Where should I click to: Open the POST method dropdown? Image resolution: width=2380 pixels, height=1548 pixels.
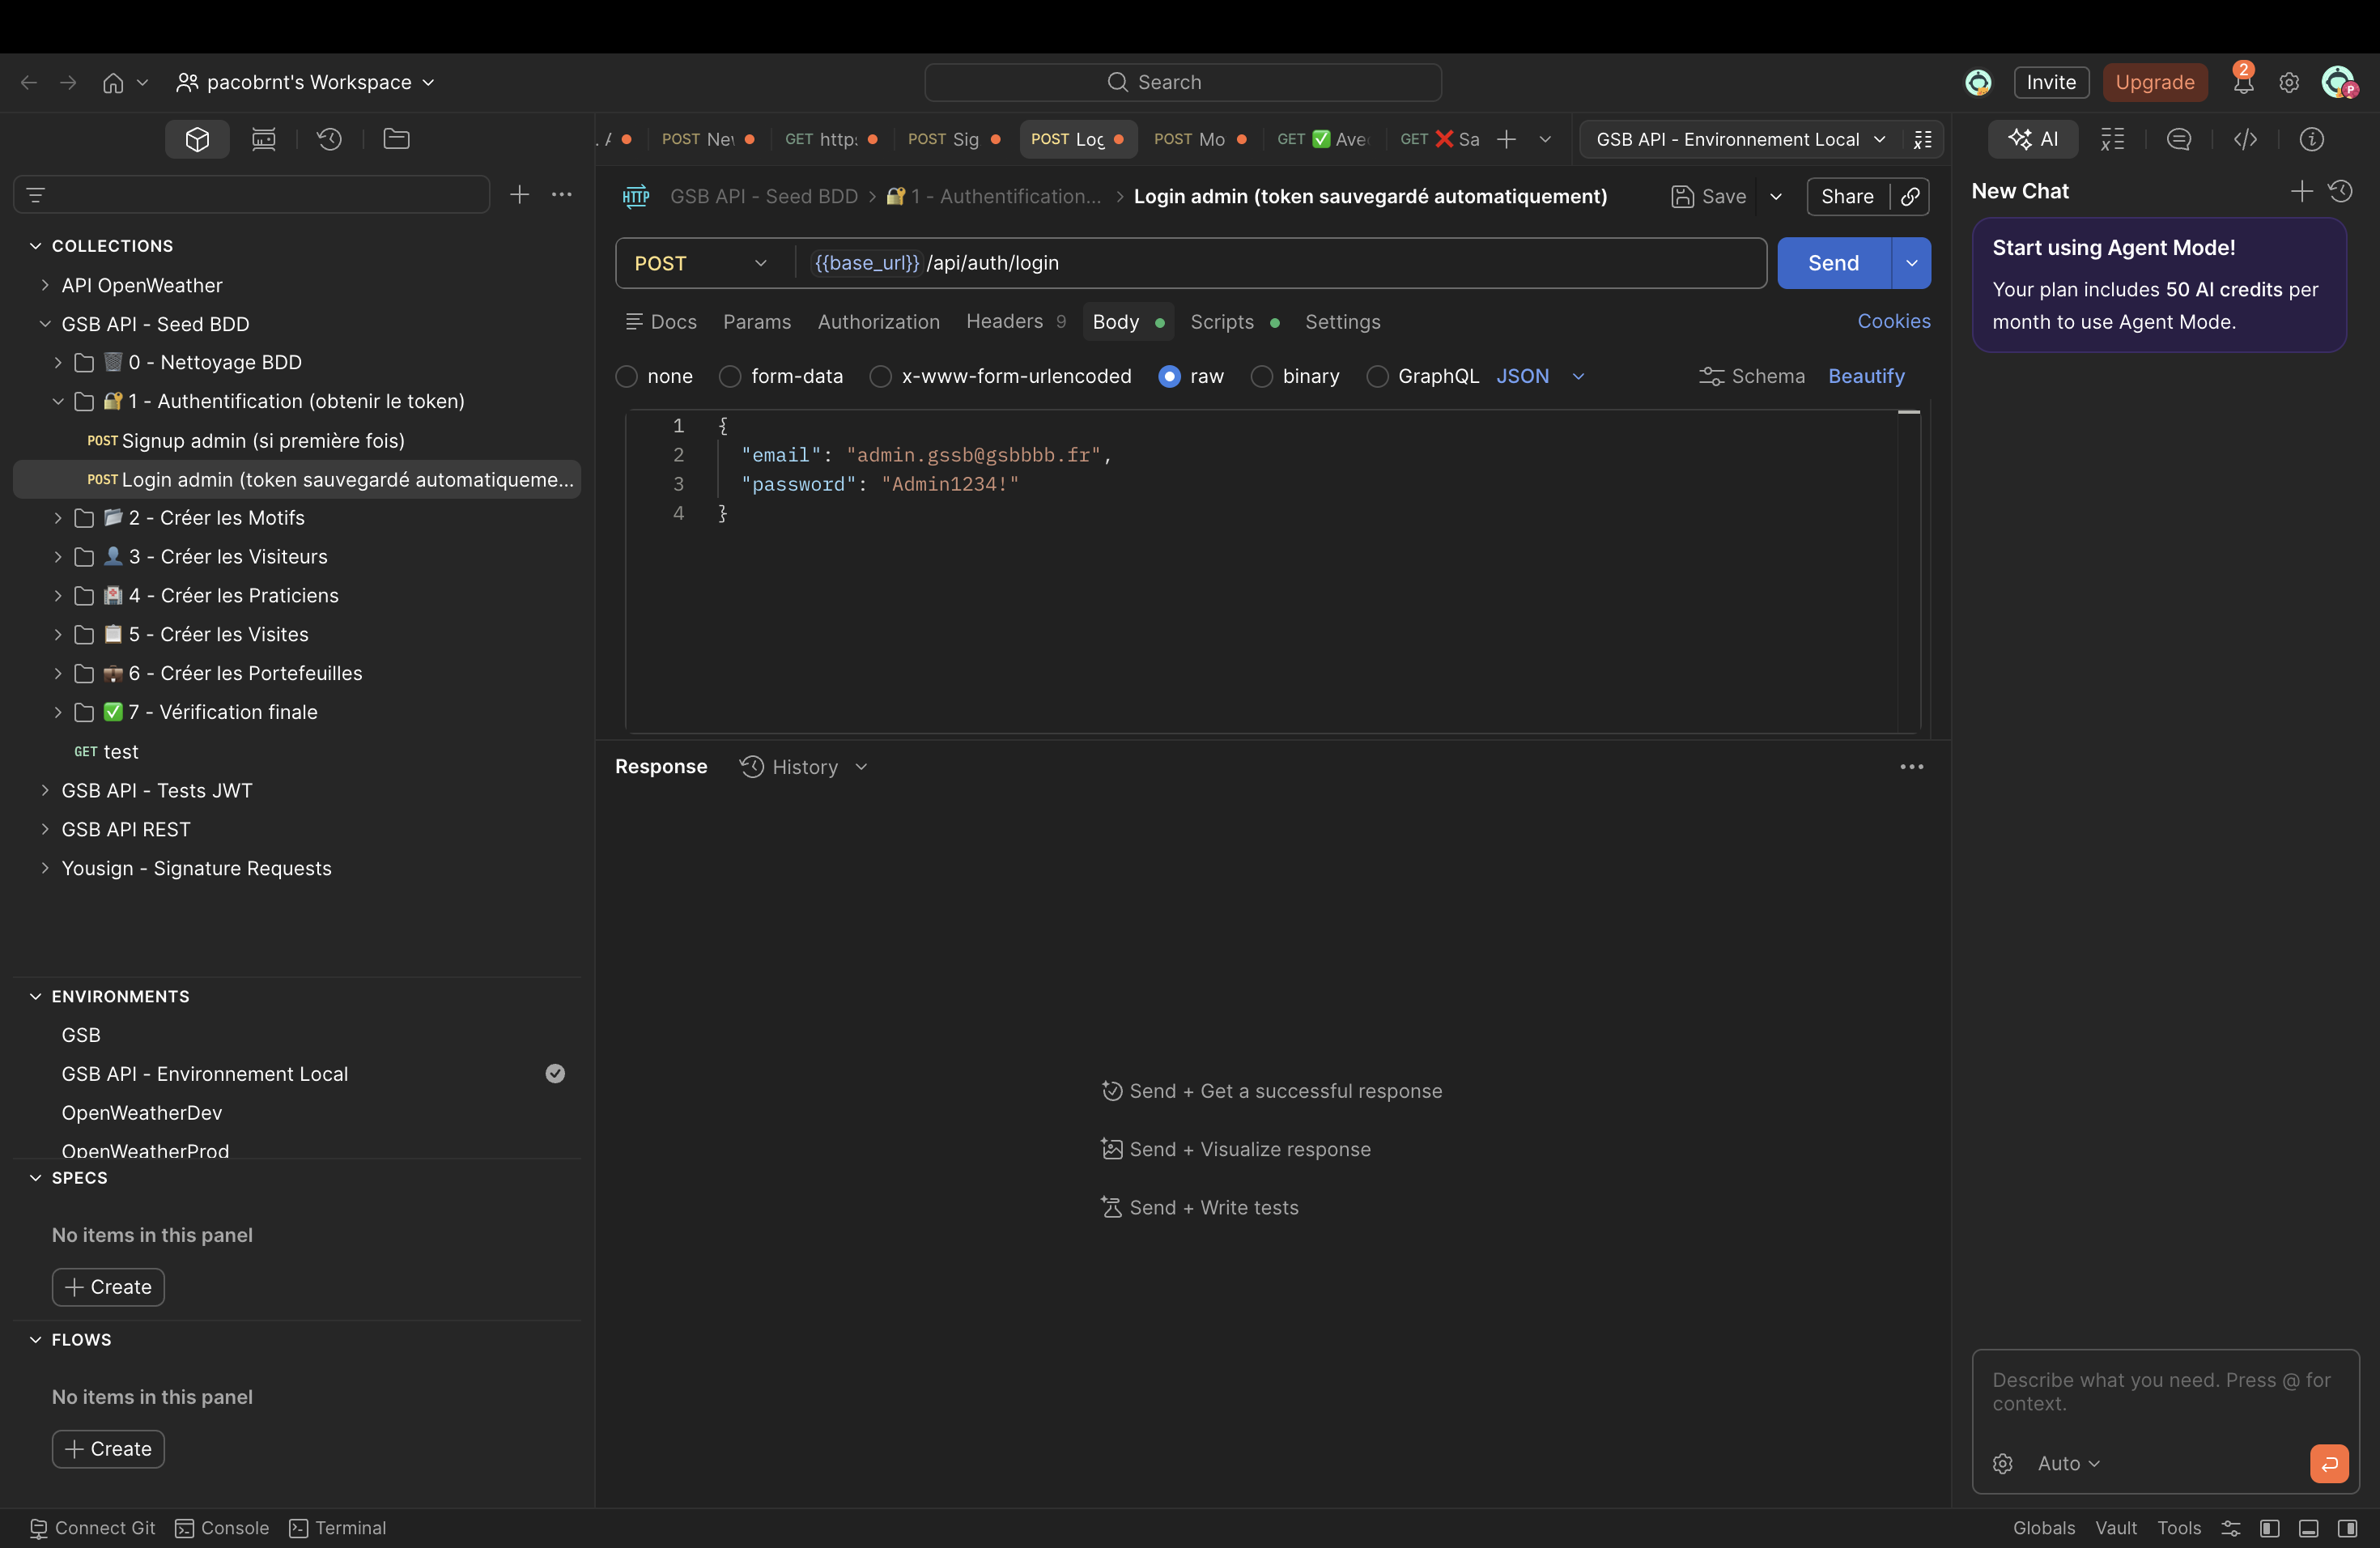701,263
